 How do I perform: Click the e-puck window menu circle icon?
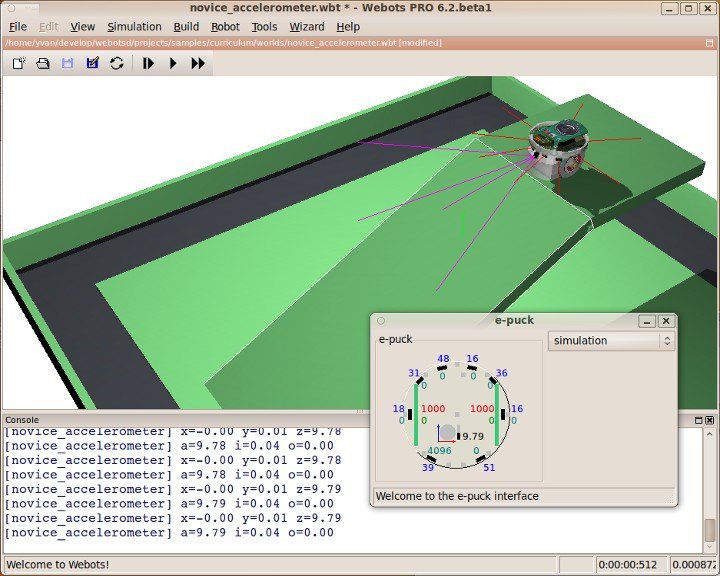click(x=381, y=321)
